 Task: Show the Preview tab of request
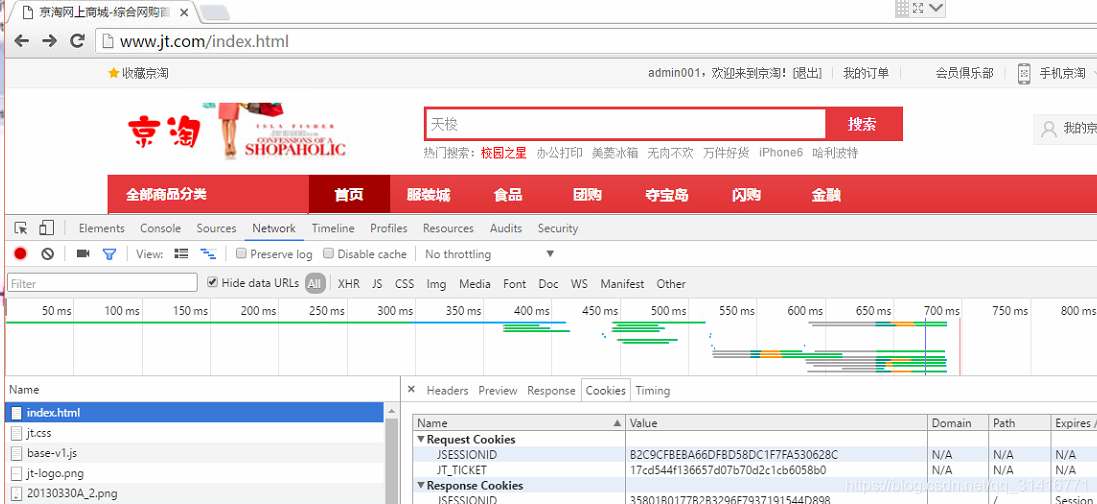(497, 391)
